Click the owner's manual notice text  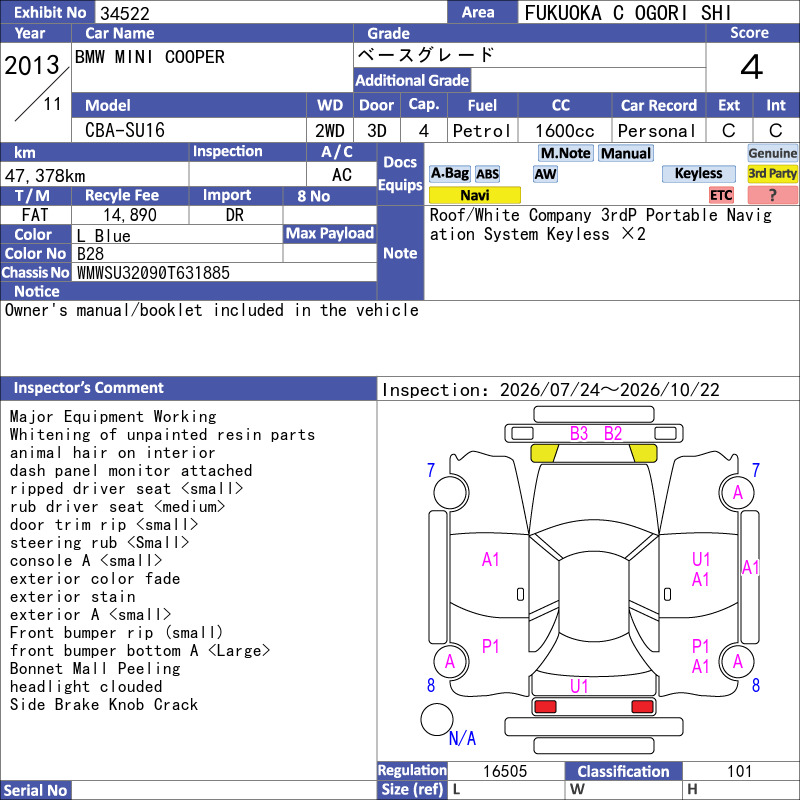pos(212,310)
